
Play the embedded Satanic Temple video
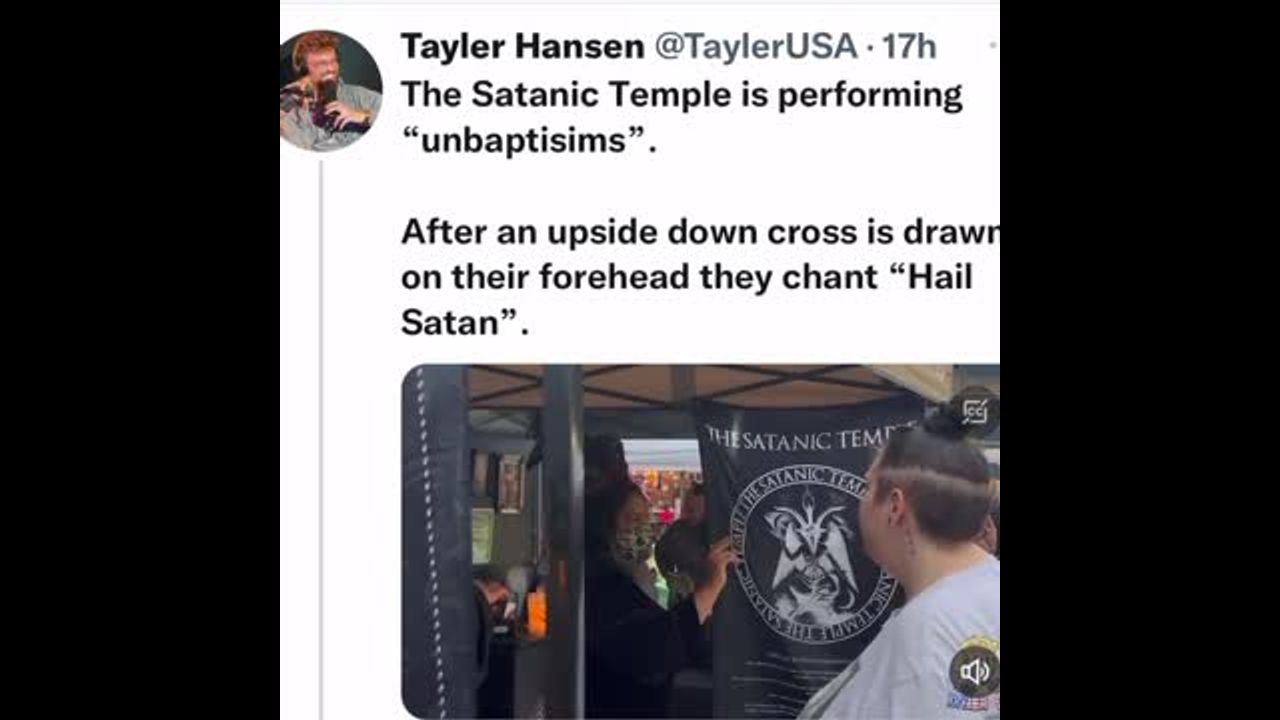coord(700,541)
